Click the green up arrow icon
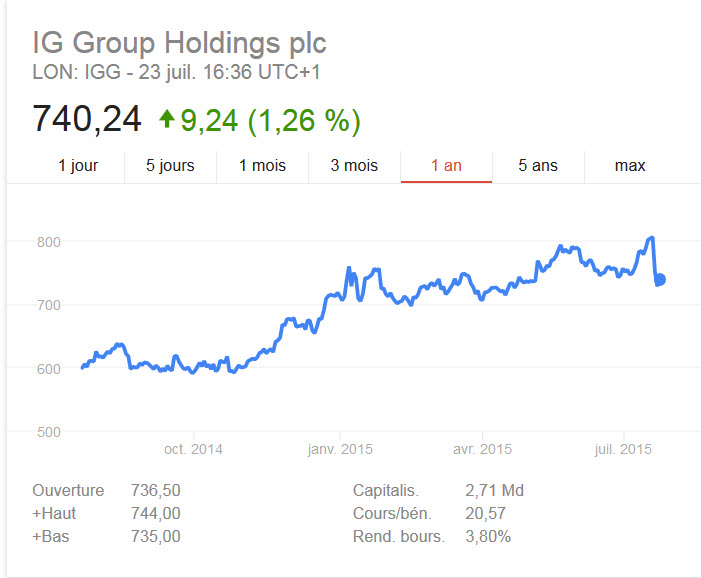The width and height of the screenshot is (701, 578). click(x=167, y=120)
